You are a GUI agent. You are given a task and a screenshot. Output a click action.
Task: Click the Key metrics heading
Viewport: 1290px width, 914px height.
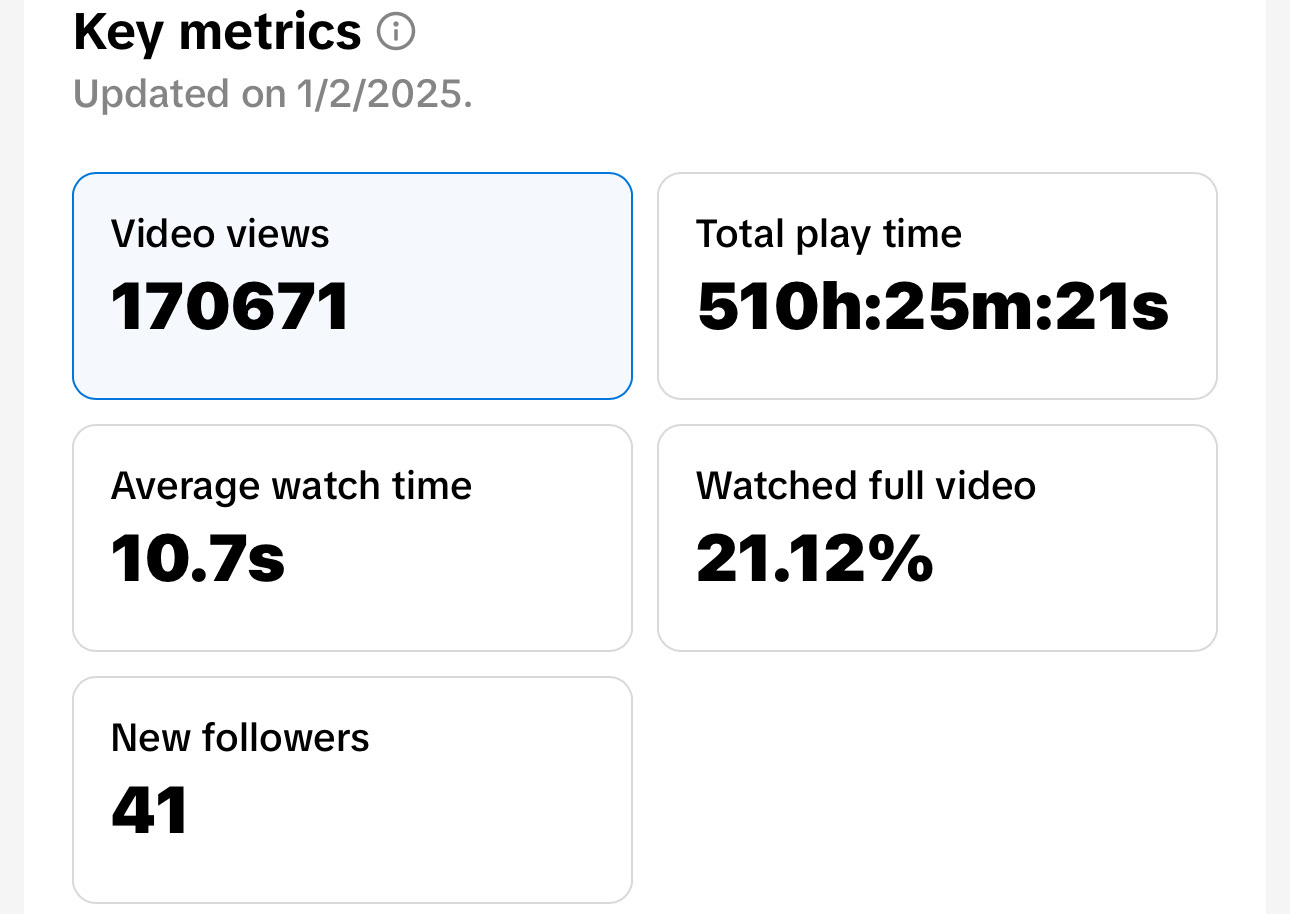coord(217,32)
